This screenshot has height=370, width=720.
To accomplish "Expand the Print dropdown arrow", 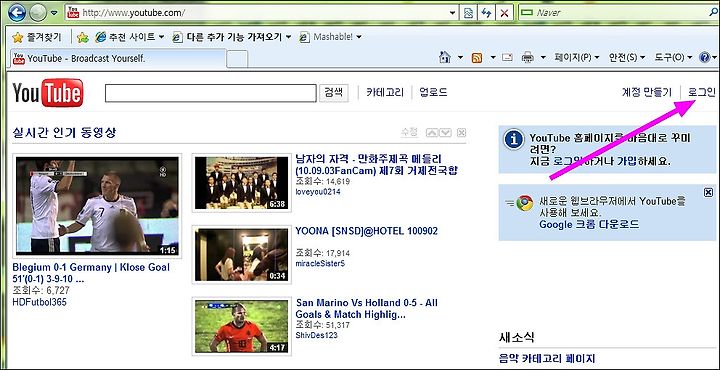I will (x=543, y=58).
